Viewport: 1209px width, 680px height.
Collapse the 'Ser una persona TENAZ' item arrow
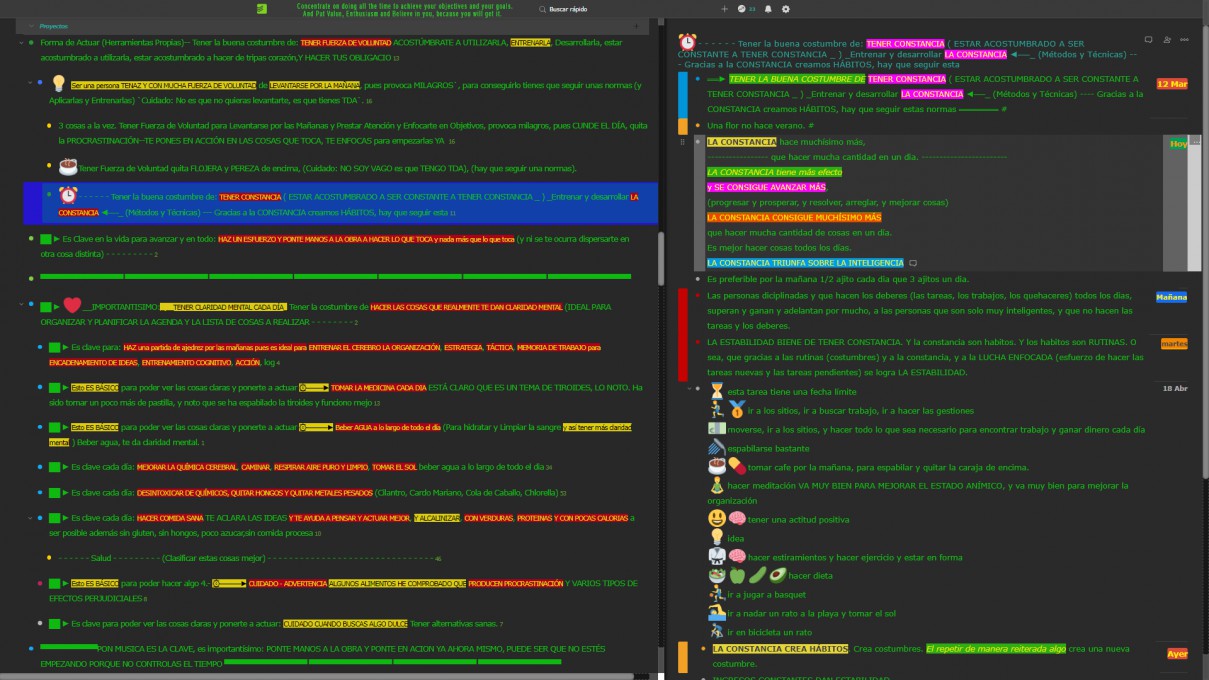coord(28,82)
